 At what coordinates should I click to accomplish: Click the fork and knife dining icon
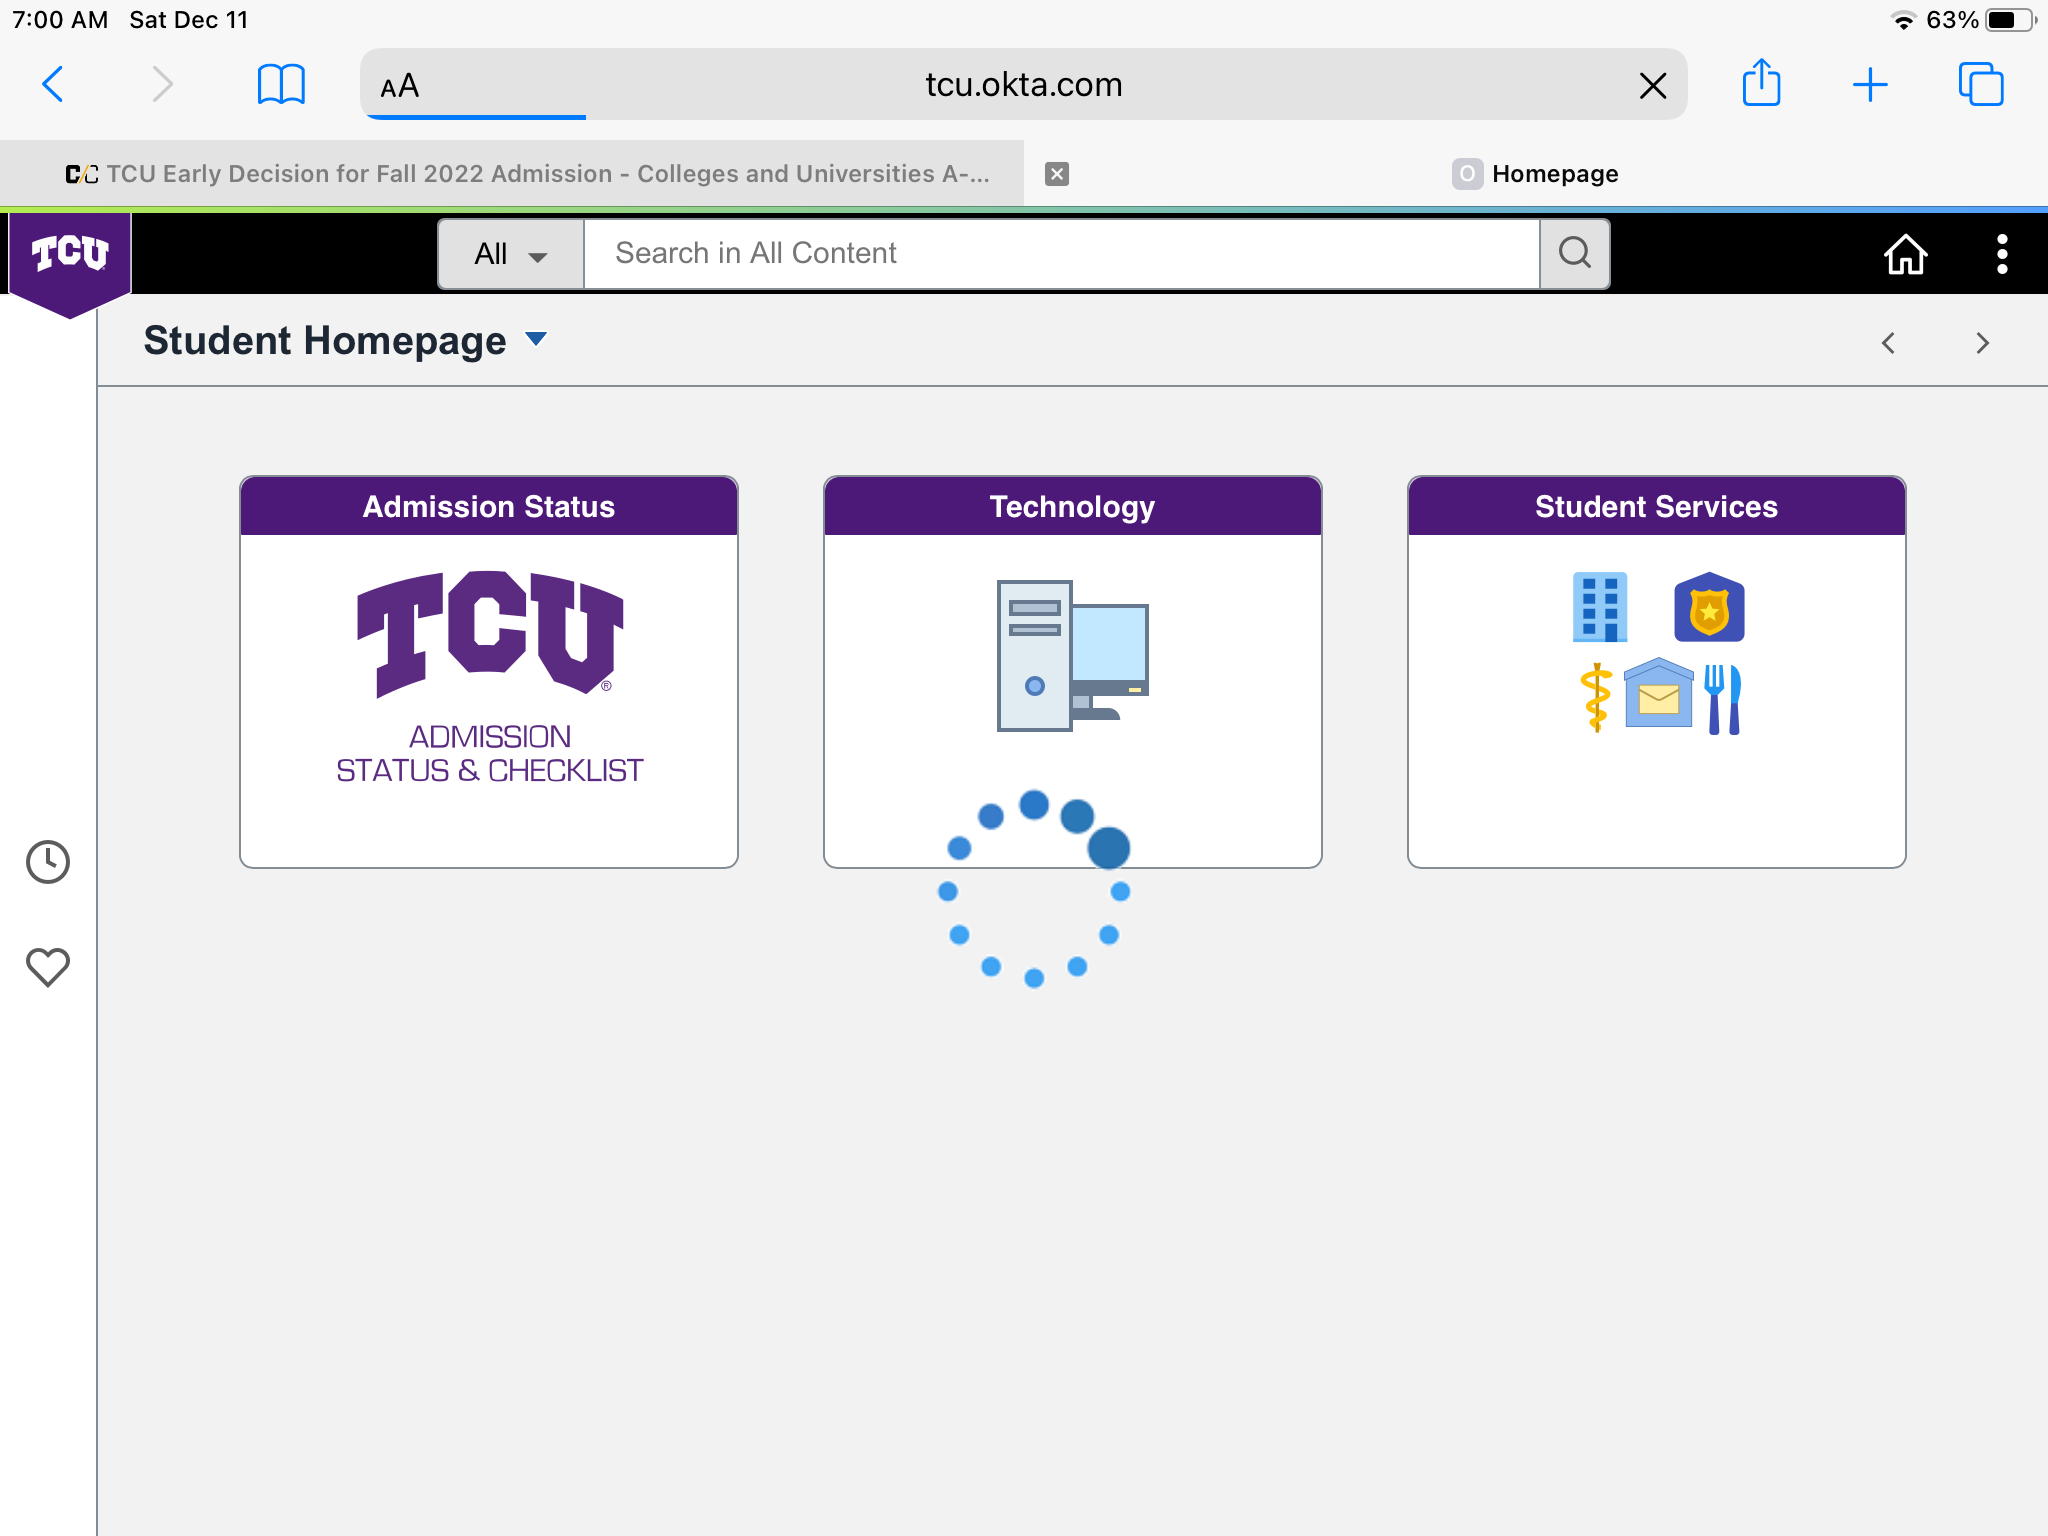coord(1723,699)
